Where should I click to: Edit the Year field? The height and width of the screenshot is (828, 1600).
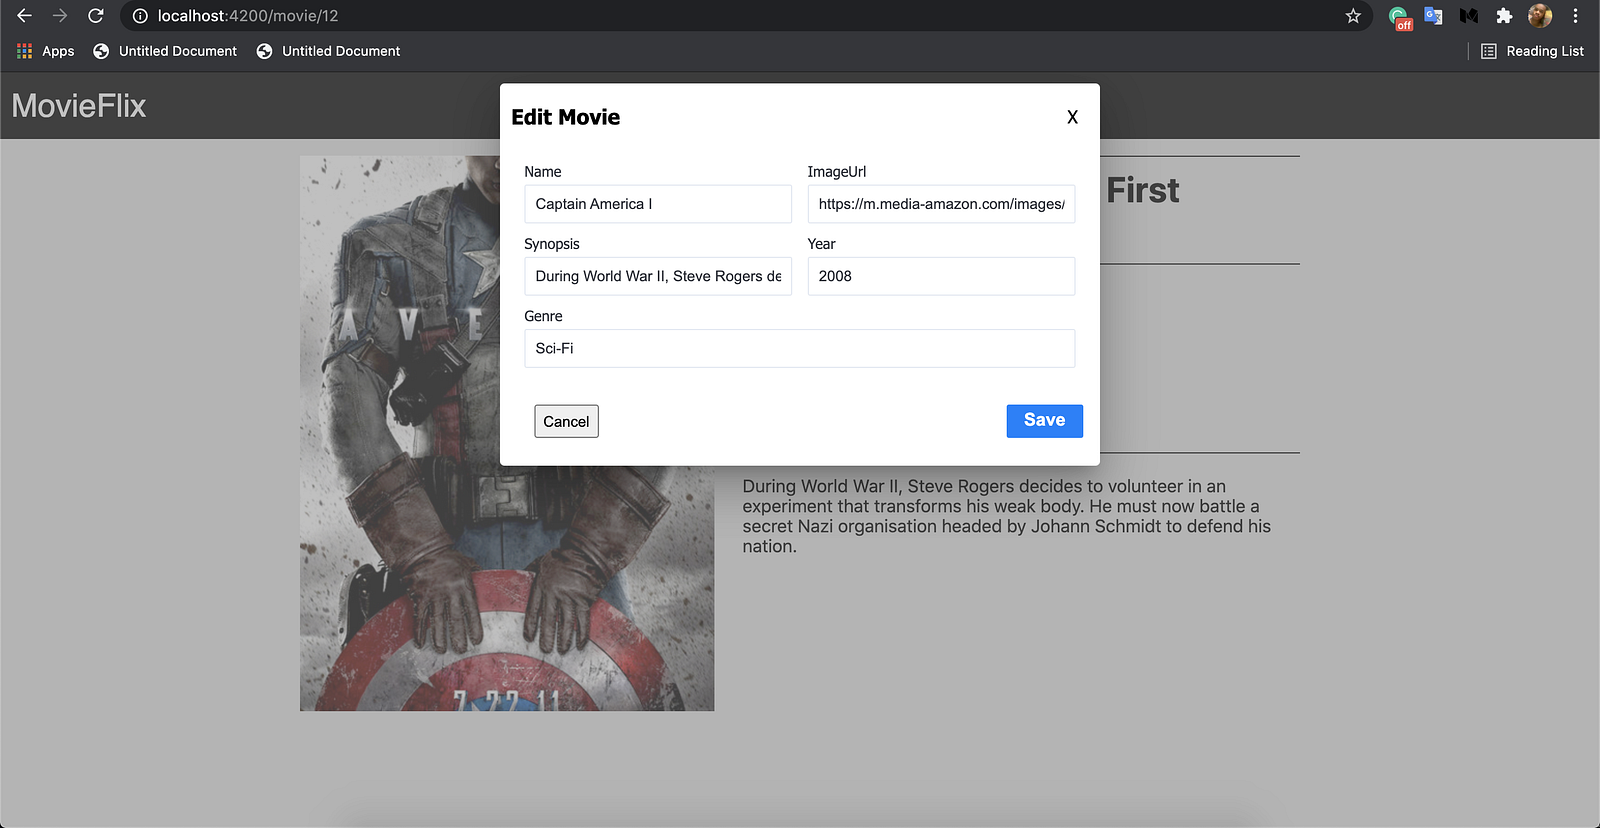pos(941,276)
